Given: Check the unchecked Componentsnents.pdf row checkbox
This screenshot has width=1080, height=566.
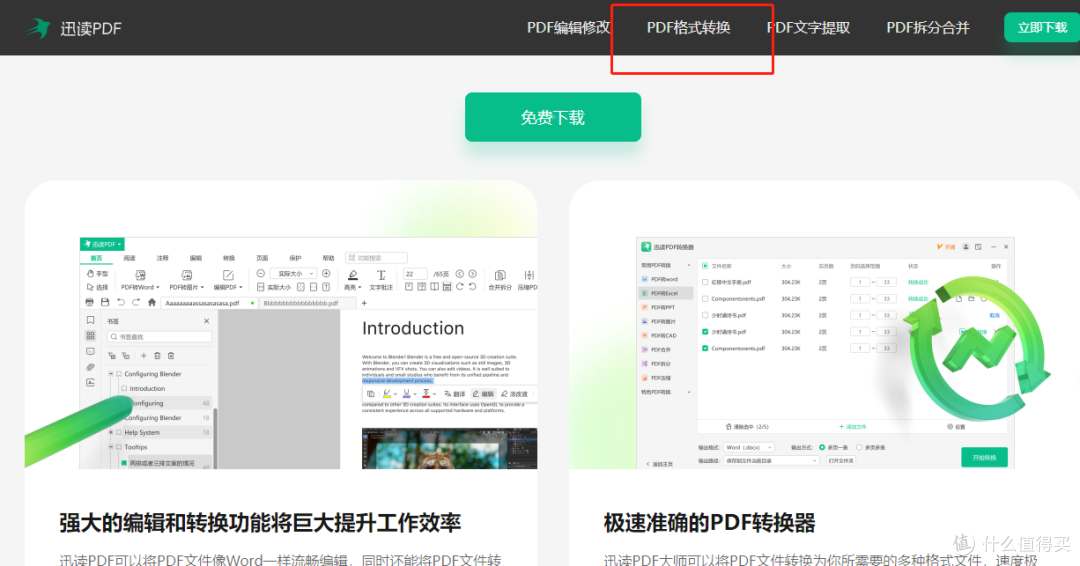Looking at the screenshot, I should [x=705, y=299].
